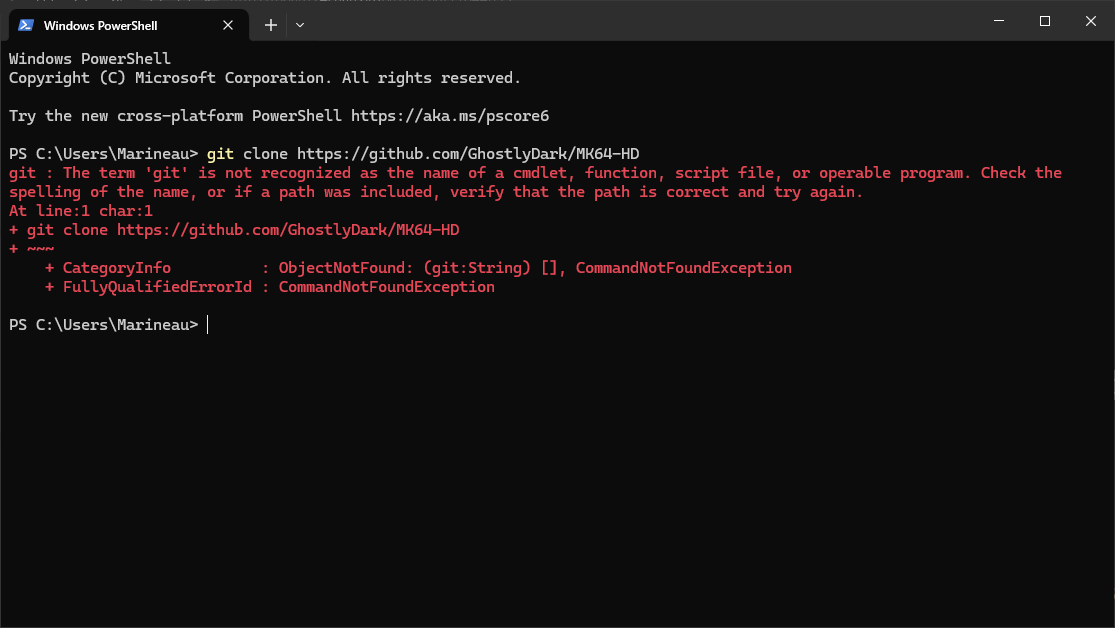Click the red git clone URL in the error echo
The height and width of the screenshot is (628, 1115).
[x=288, y=230]
